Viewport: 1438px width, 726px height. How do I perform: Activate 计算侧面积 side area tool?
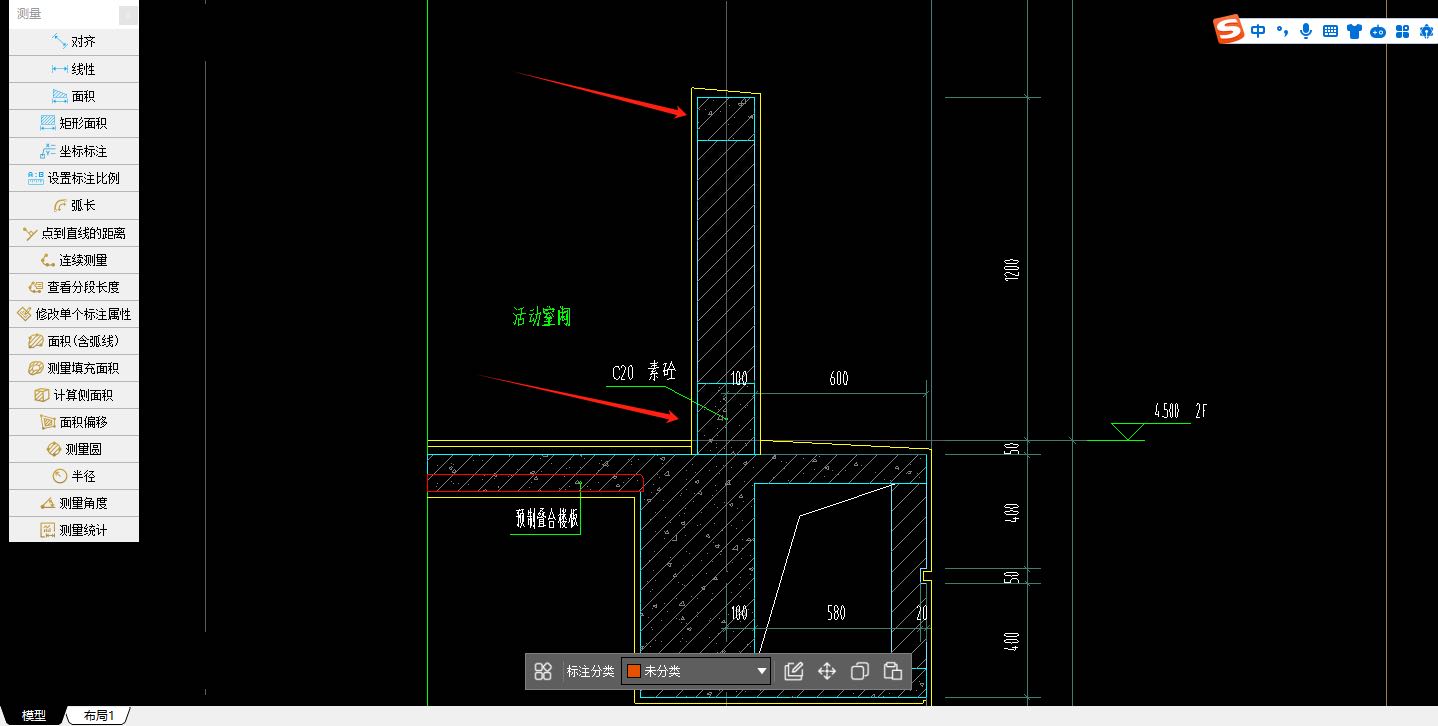click(74, 395)
